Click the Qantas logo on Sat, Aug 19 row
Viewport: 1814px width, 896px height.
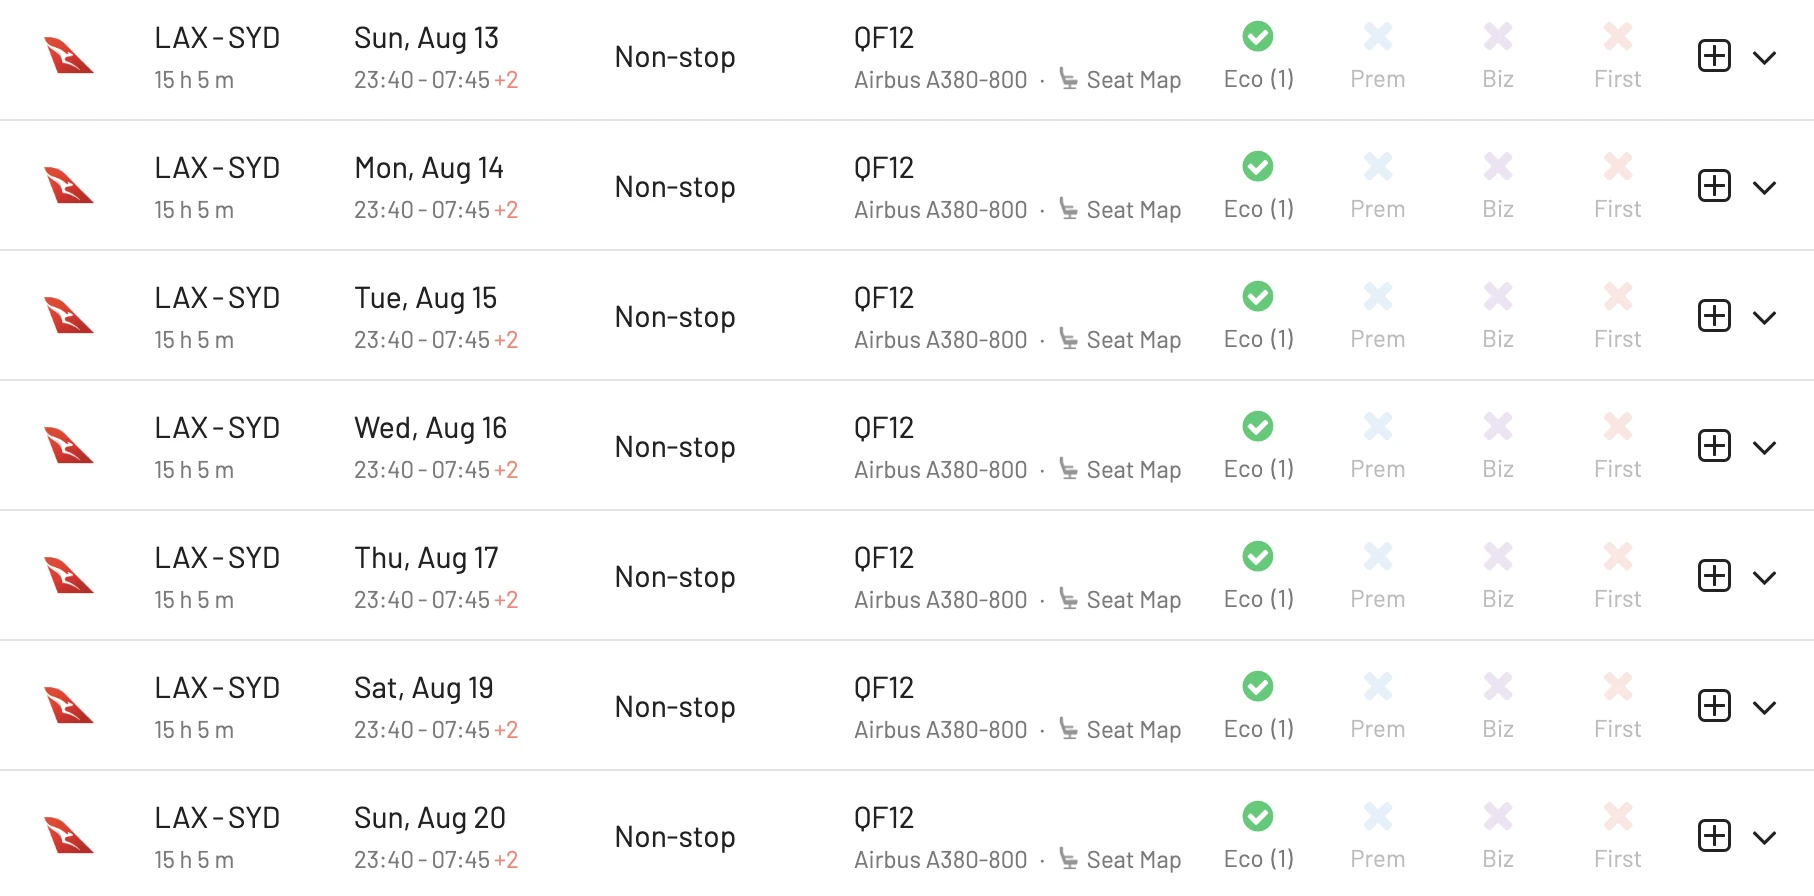[x=69, y=706]
